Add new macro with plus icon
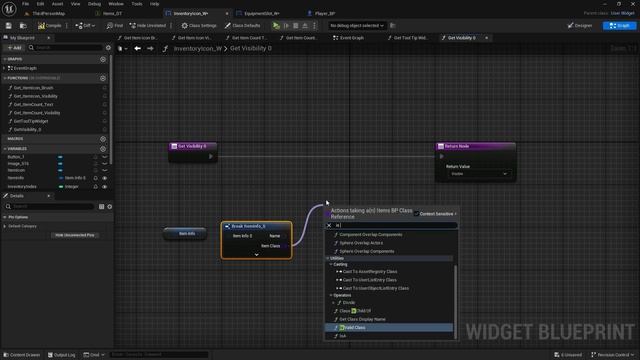Screen dimensions: 640x360 coord(103,139)
